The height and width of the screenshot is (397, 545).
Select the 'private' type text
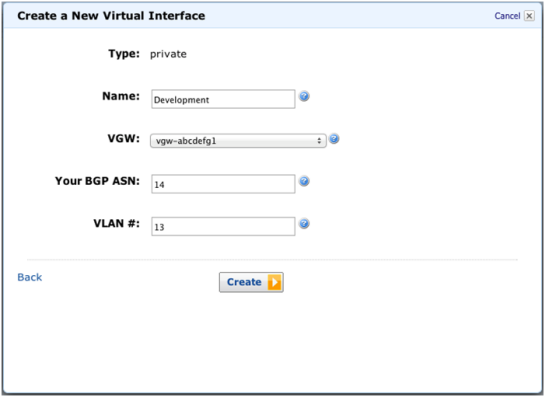[x=168, y=54]
